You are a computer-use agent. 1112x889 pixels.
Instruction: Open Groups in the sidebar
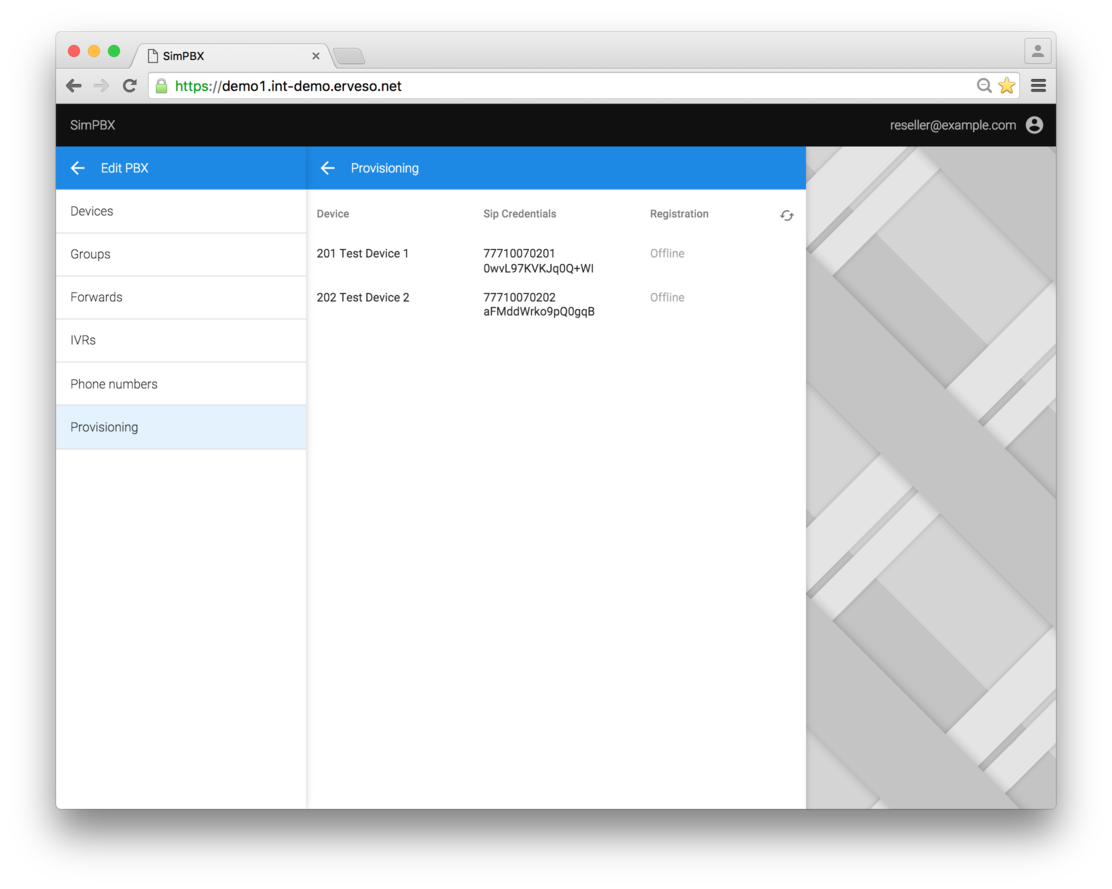click(181, 255)
